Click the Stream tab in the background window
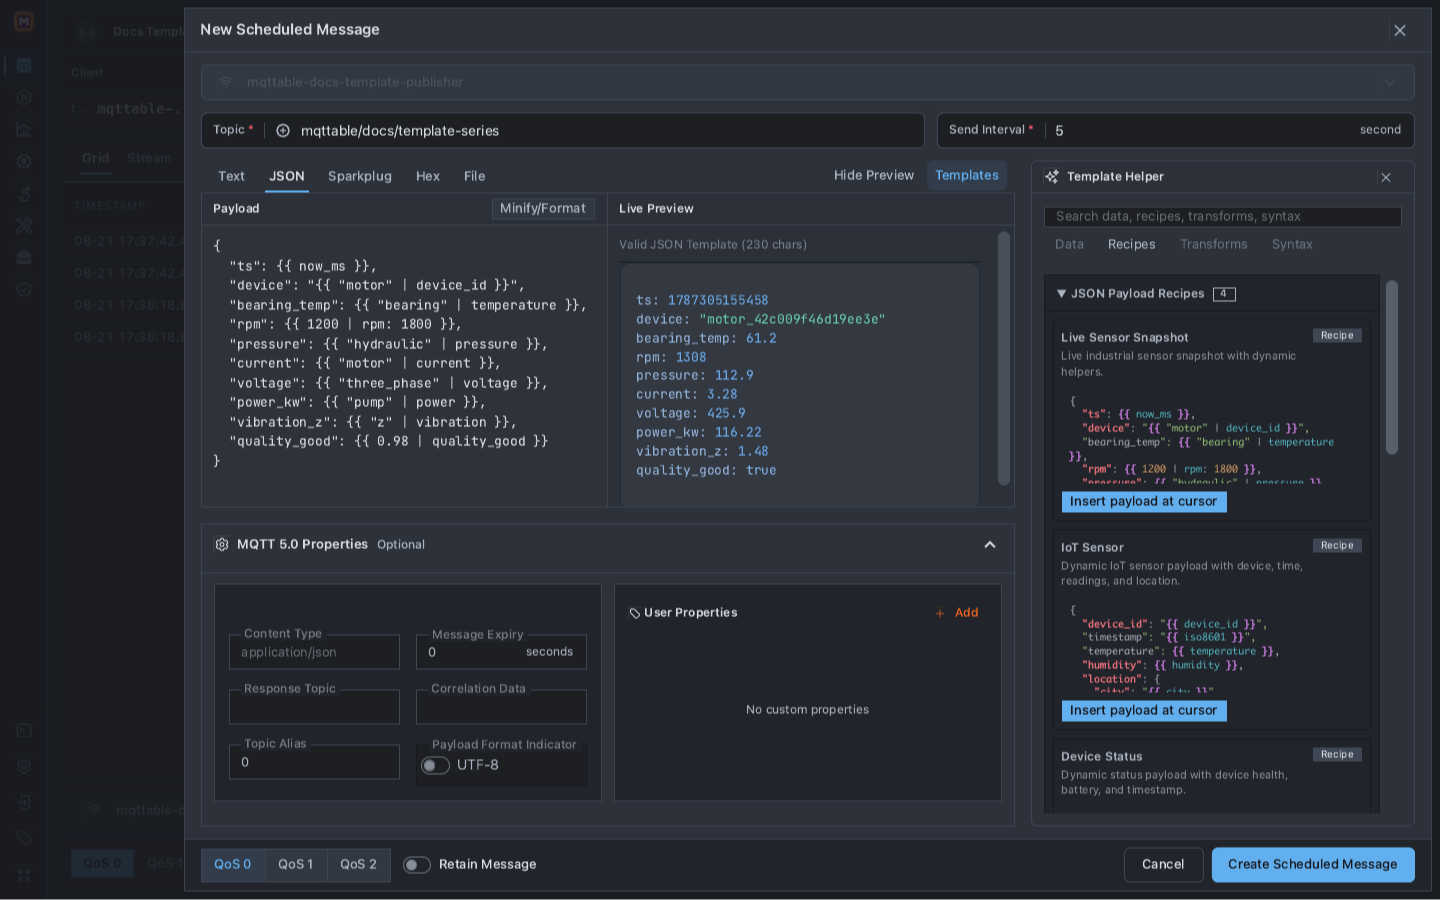 coord(149,158)
